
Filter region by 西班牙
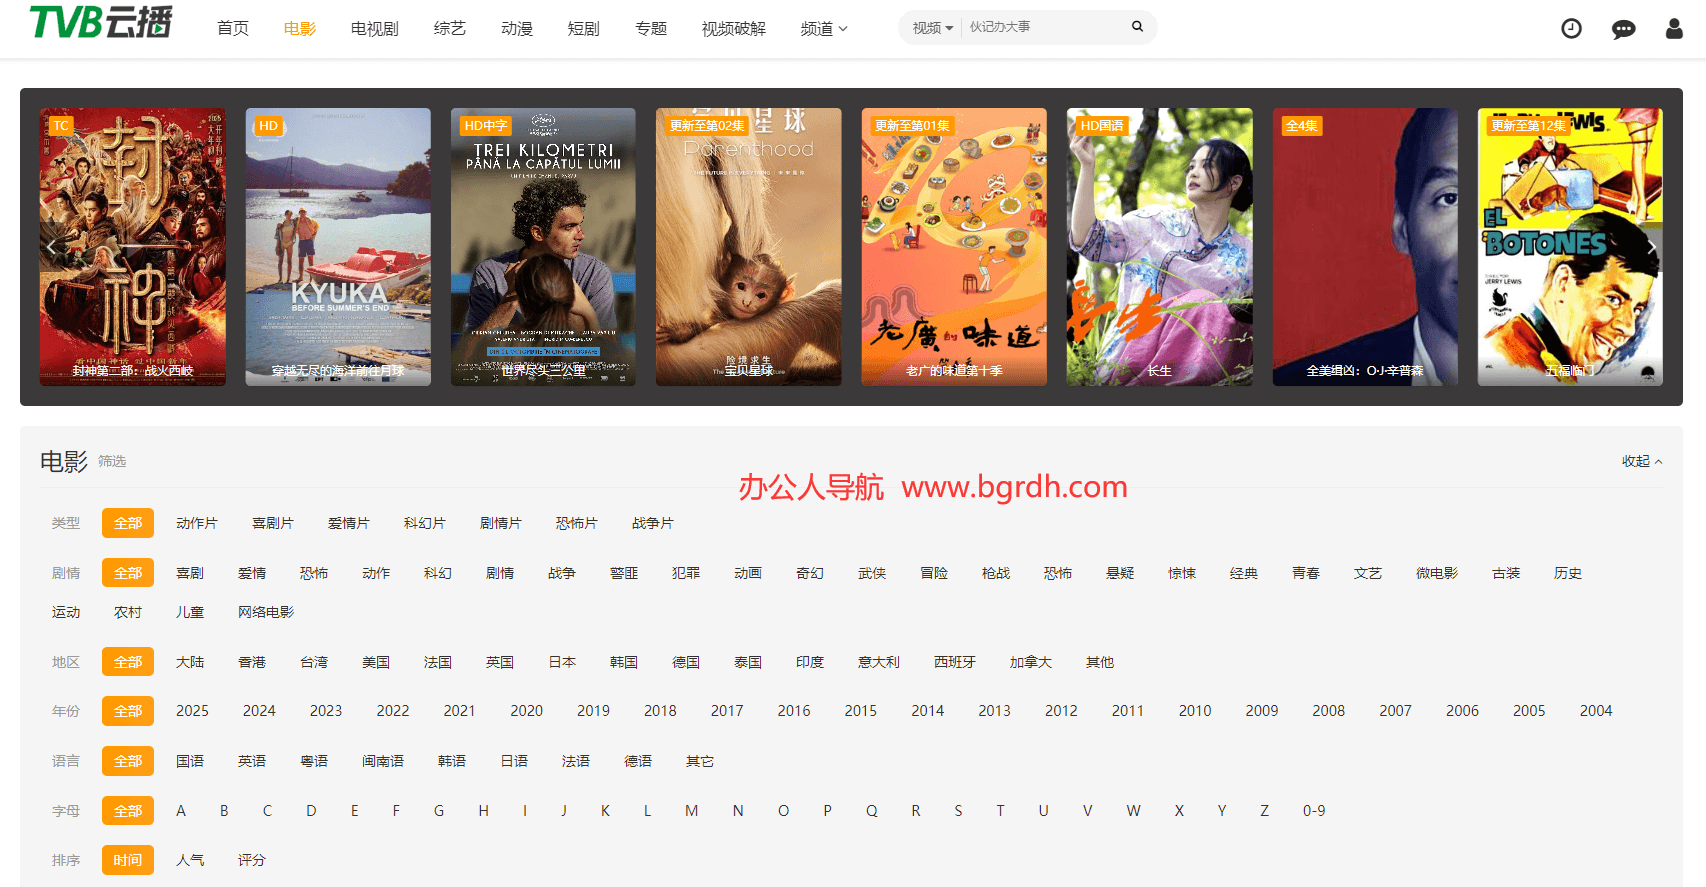pyautogui.click(x=955, y=662)
